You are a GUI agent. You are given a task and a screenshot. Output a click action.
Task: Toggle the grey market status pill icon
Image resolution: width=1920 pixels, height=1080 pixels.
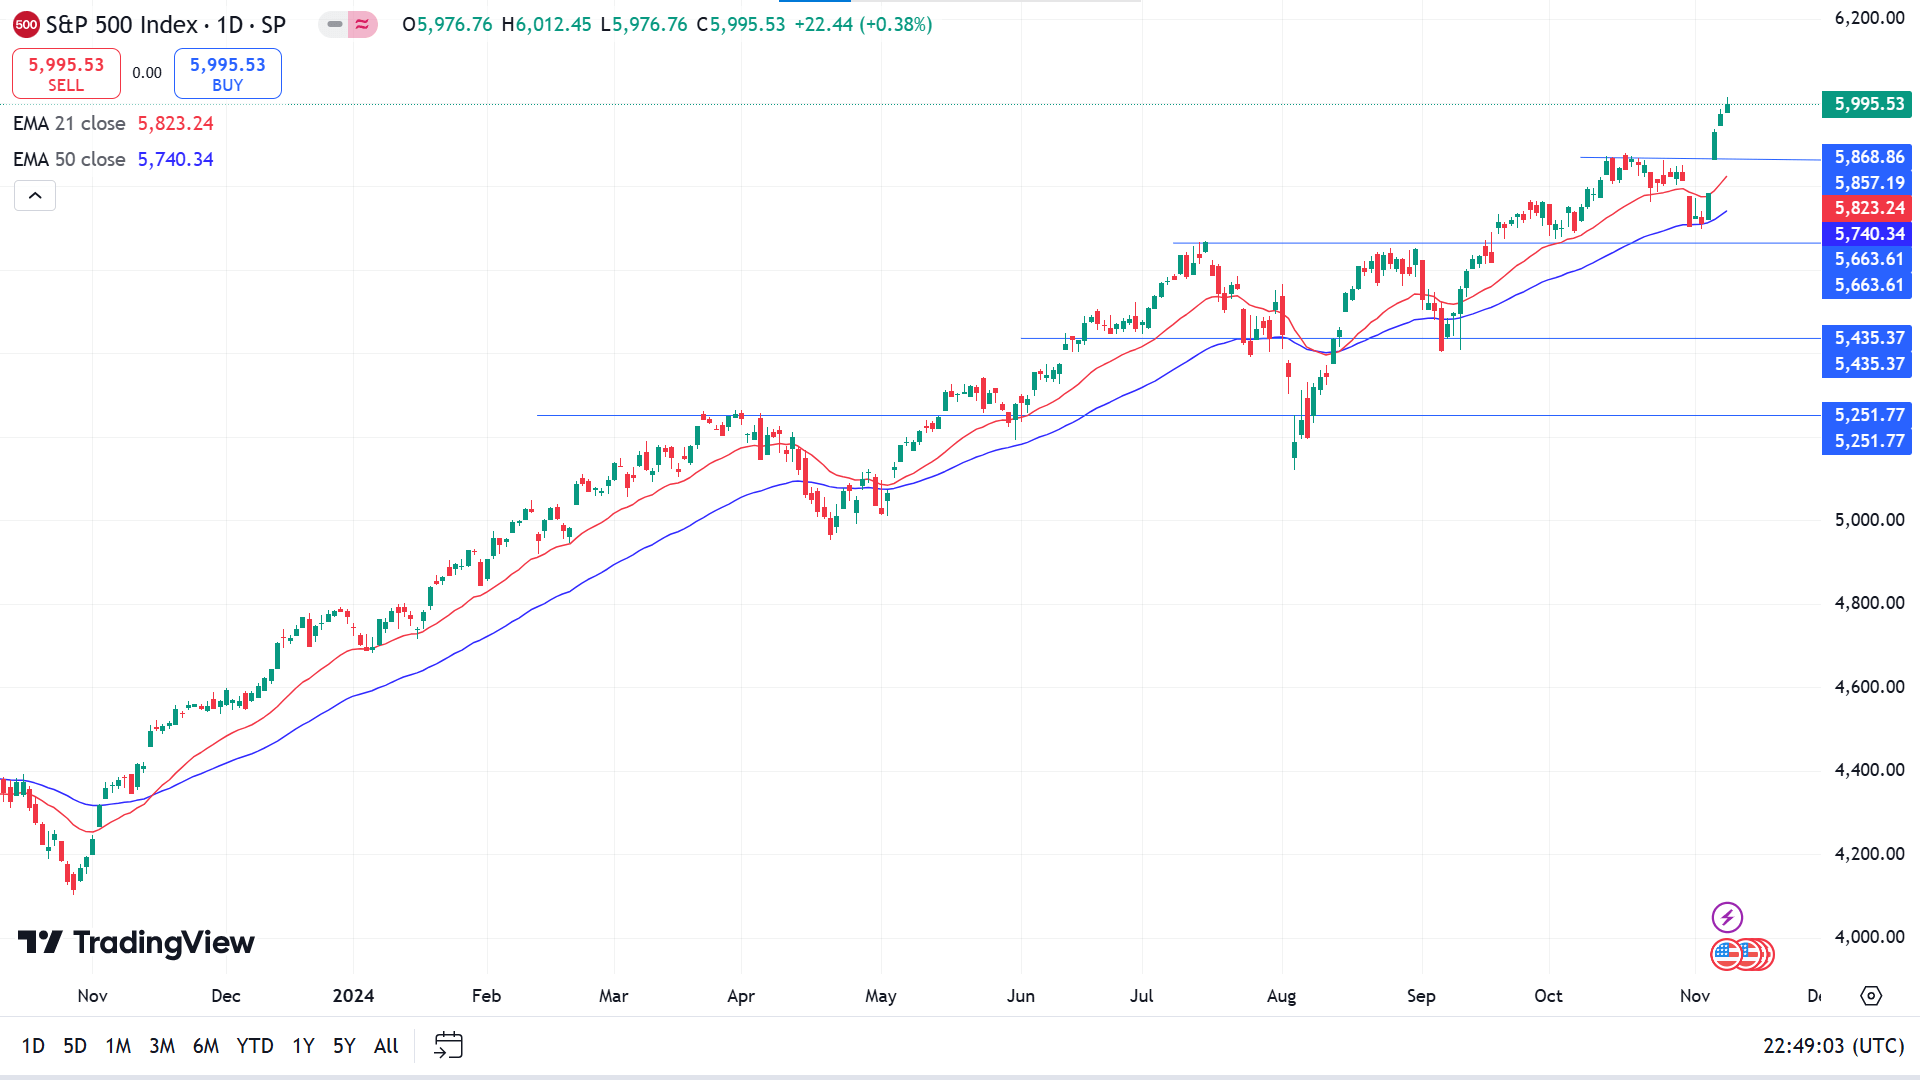(x=334, y=24)
